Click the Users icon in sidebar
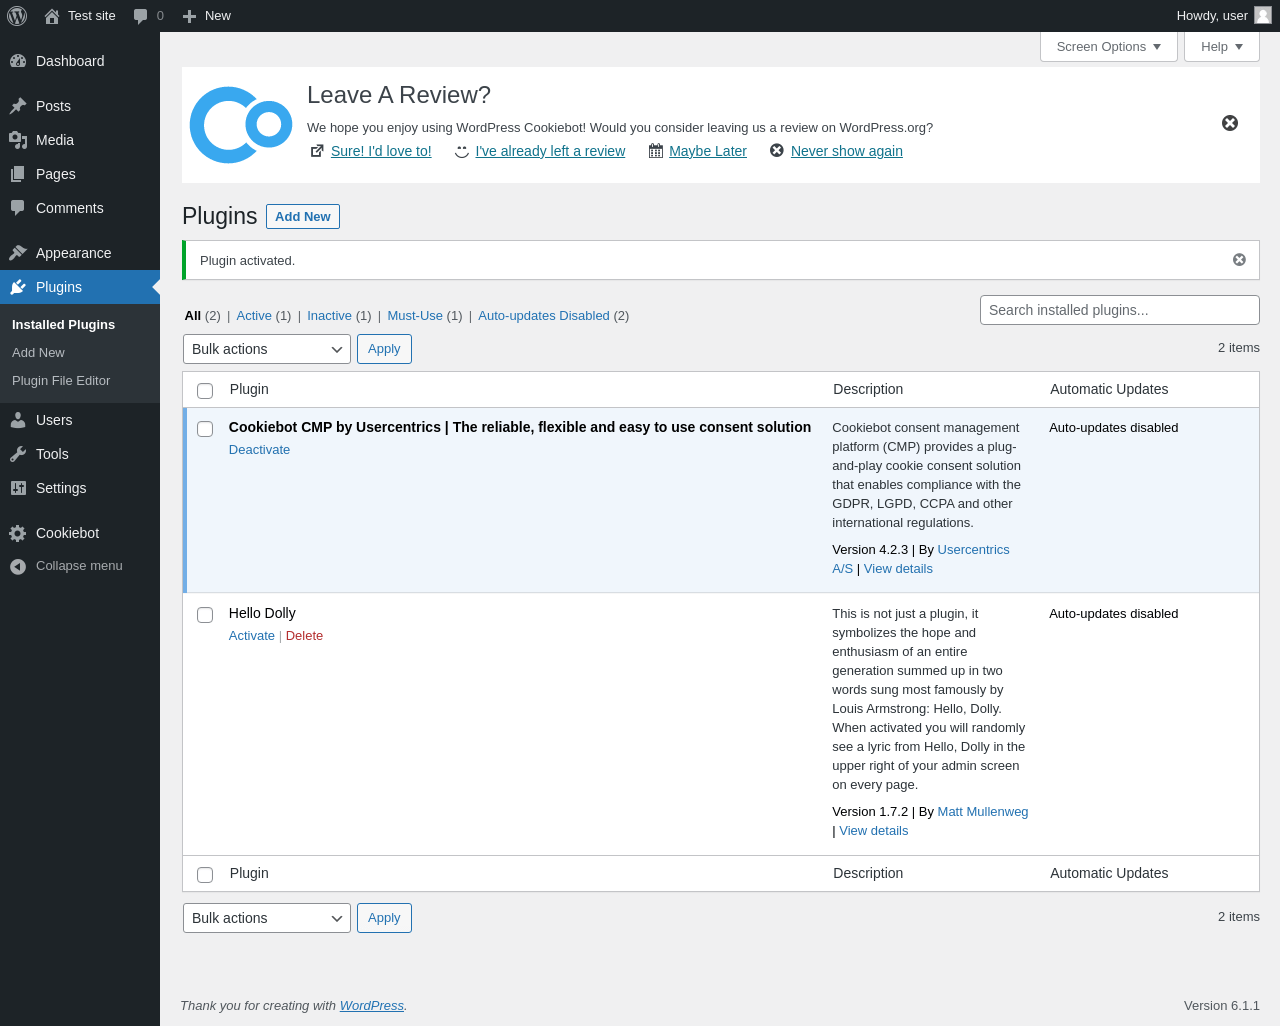The width and height of the screenshot is (1280, 1026). [x=18, y=420]
